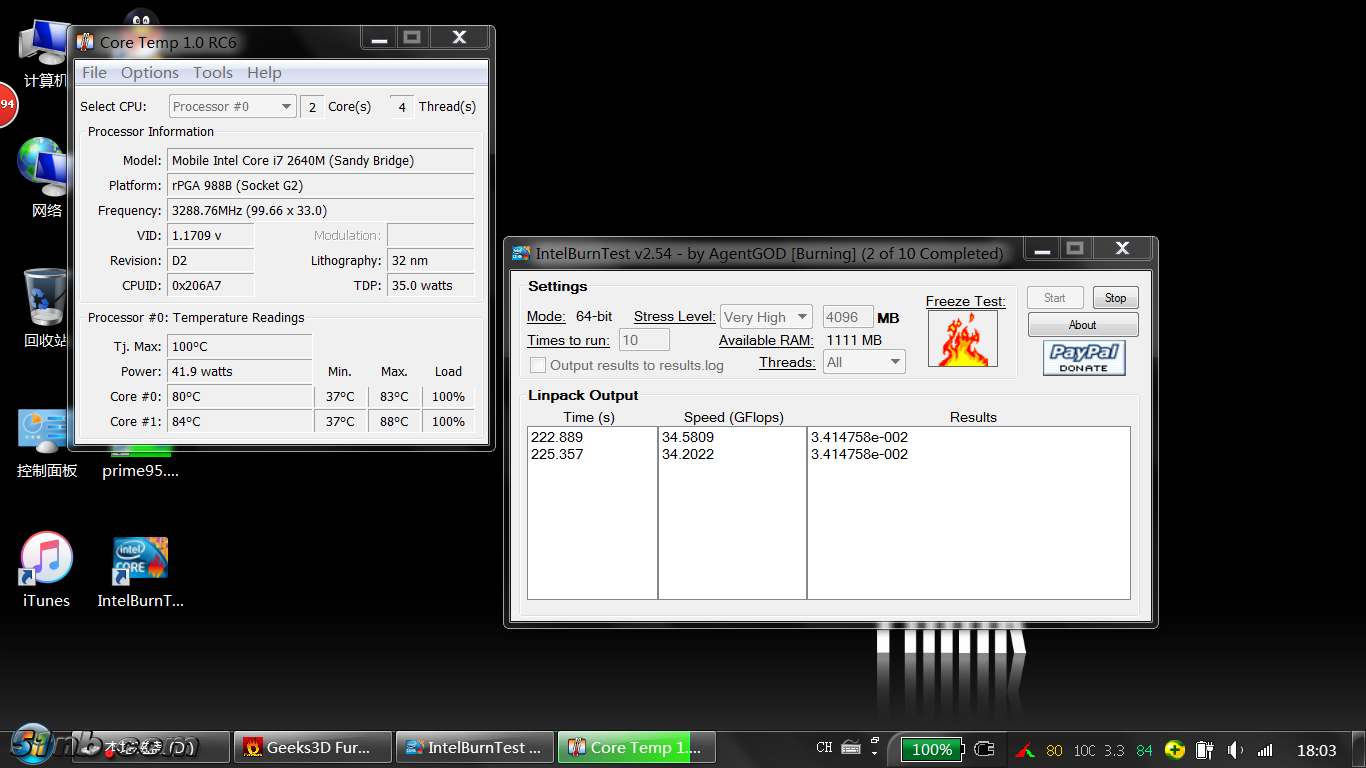The width and height of the screenshot is (1366, 768).
Task: Open the Tools menu in Core Temp
Action: click(213, 73)
